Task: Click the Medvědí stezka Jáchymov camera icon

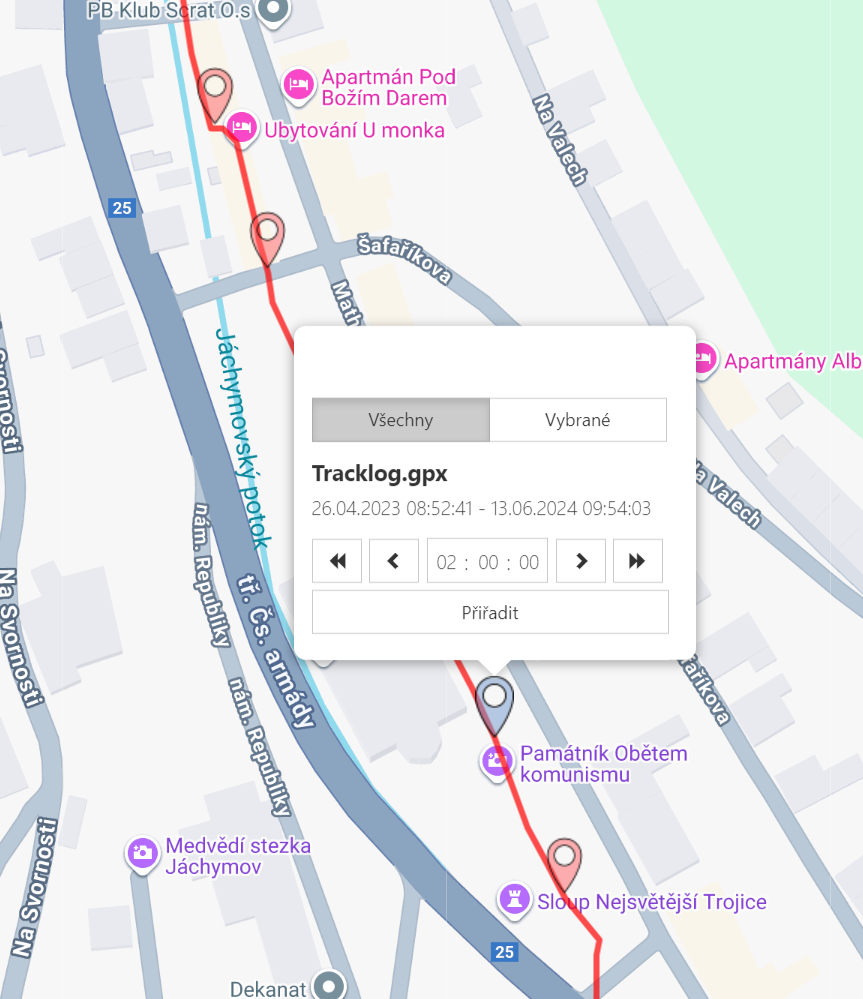Action: click(x=143, y=854)
